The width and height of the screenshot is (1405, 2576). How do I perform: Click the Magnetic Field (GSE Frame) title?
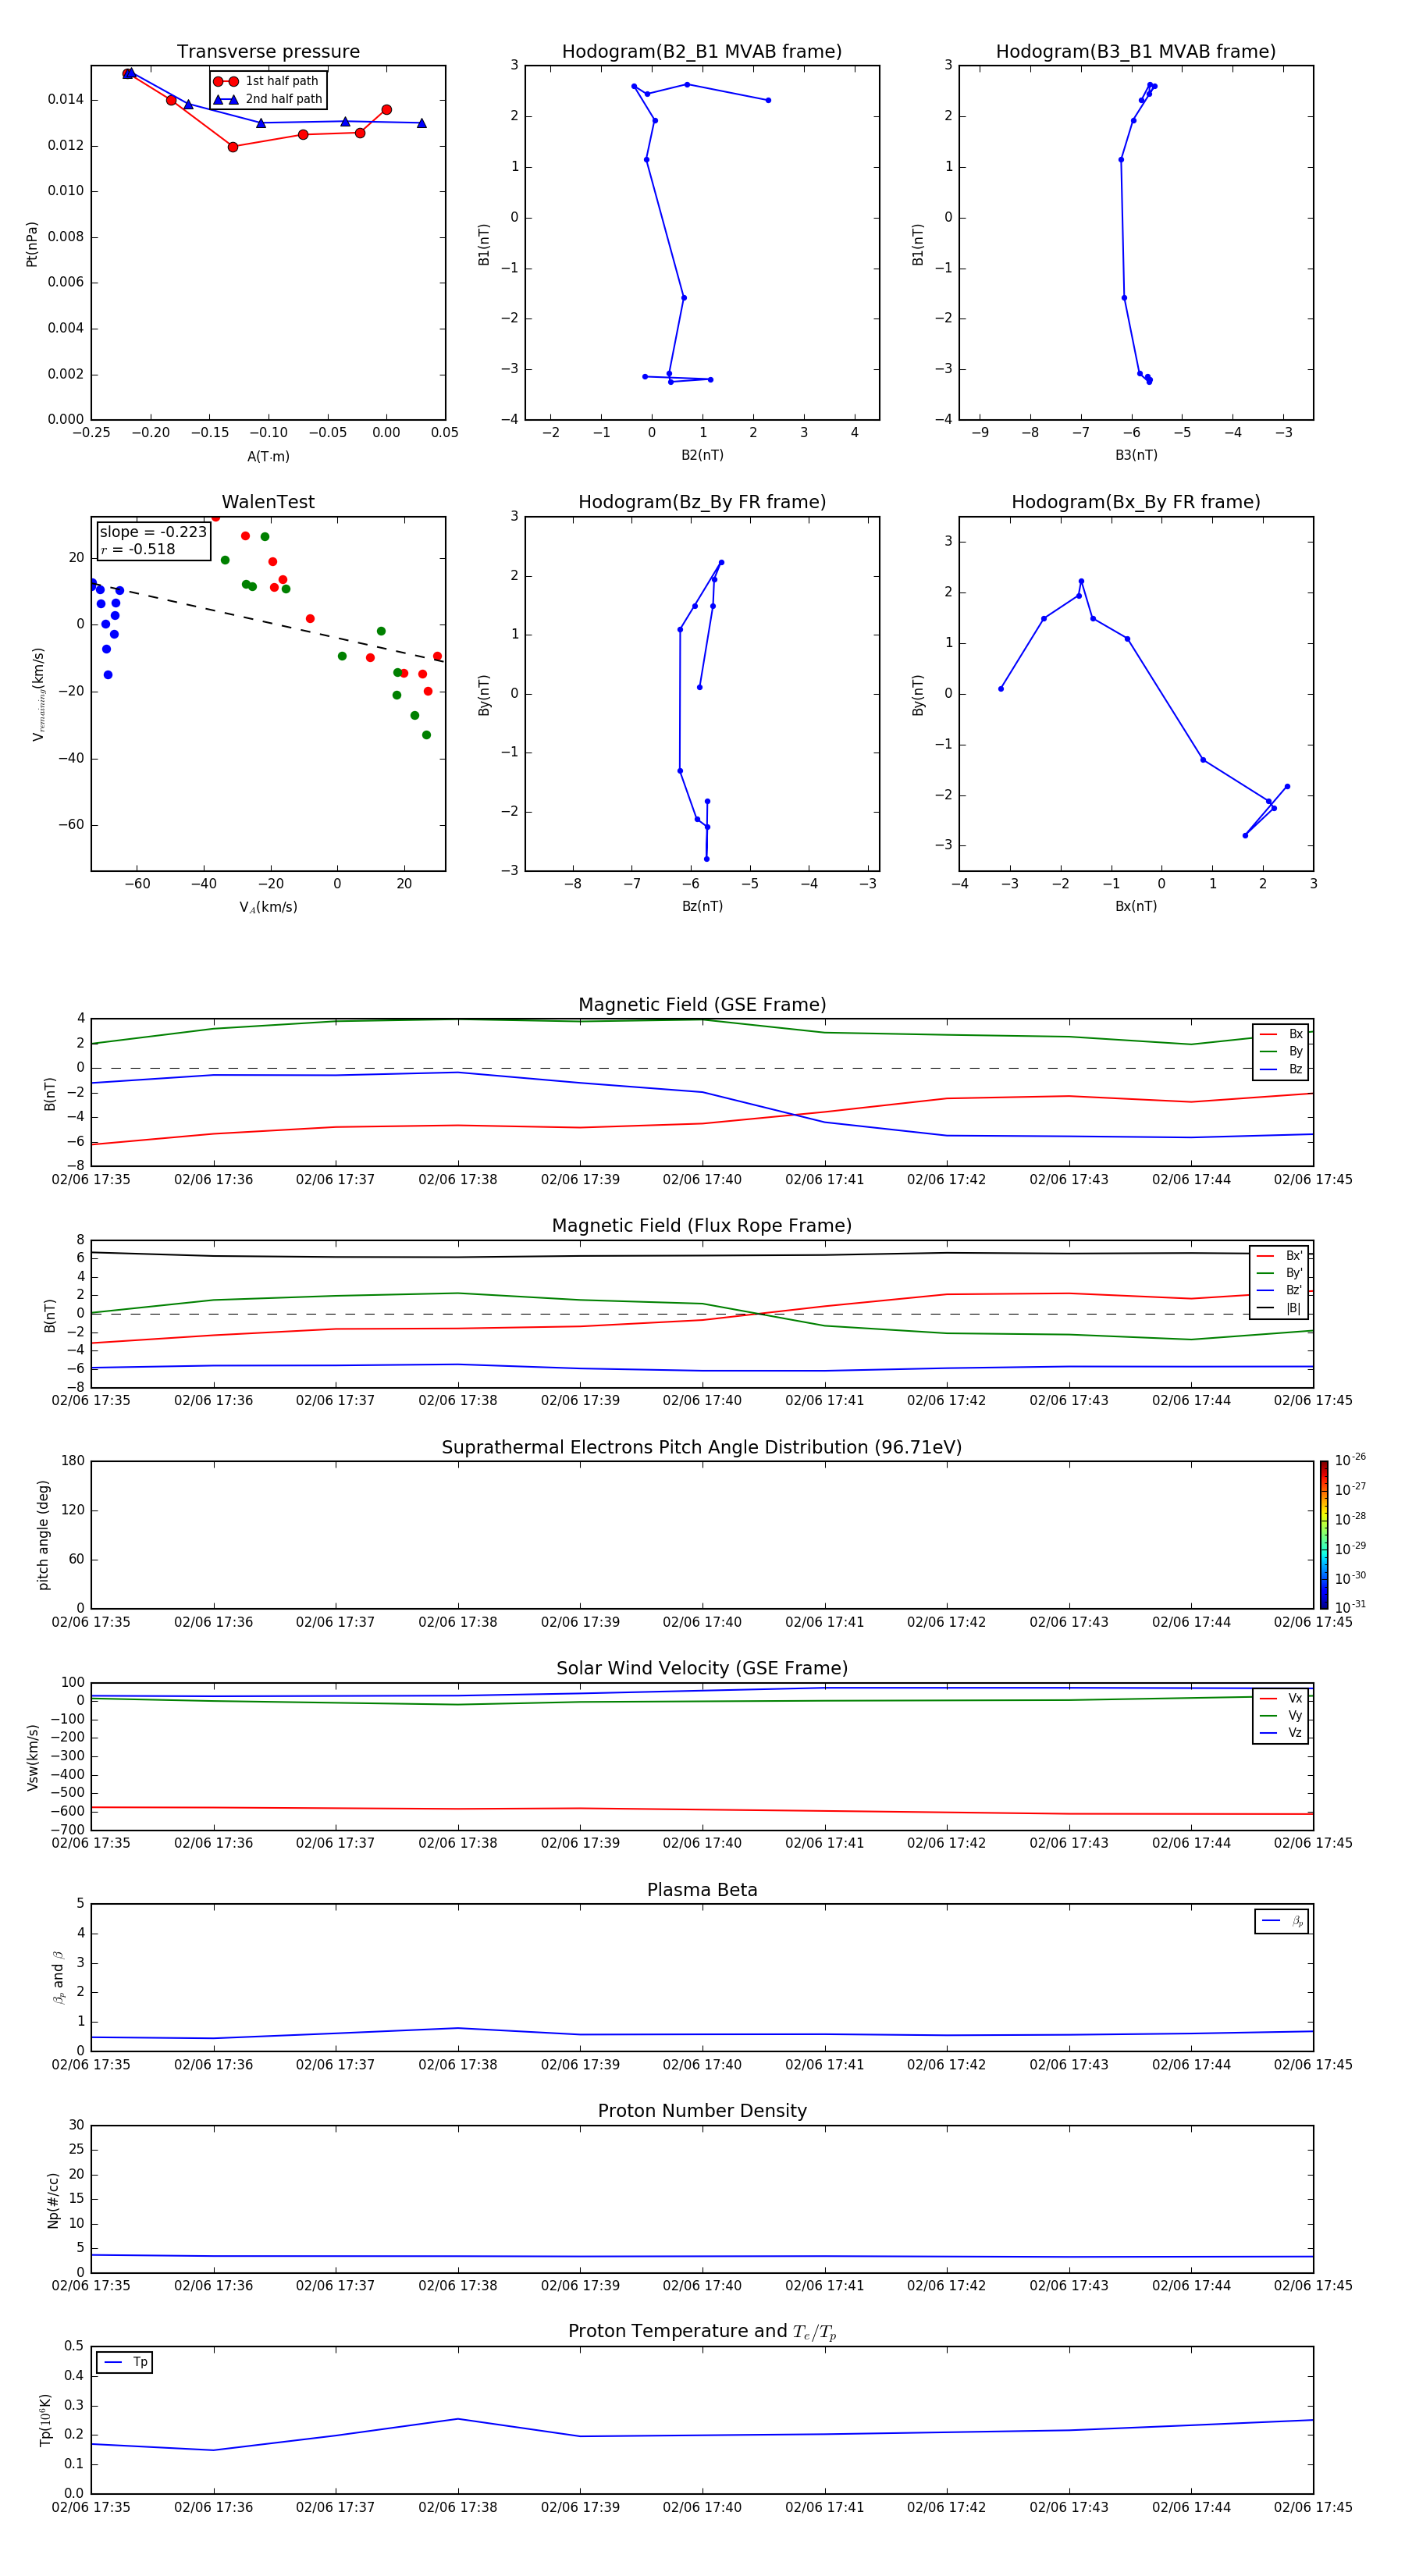[x=702, y=1005]
